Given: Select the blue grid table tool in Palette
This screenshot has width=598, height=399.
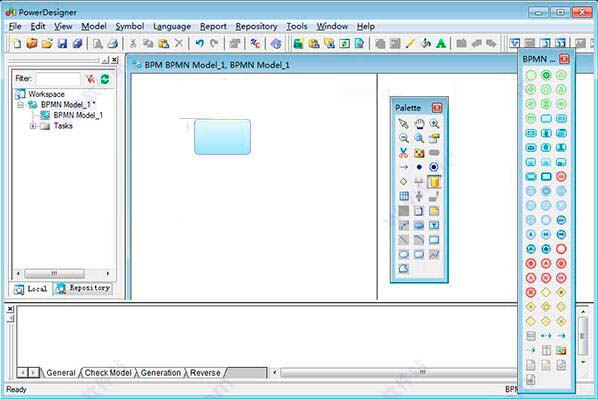Looking at the screenshot, I should [x=403, y=196].
